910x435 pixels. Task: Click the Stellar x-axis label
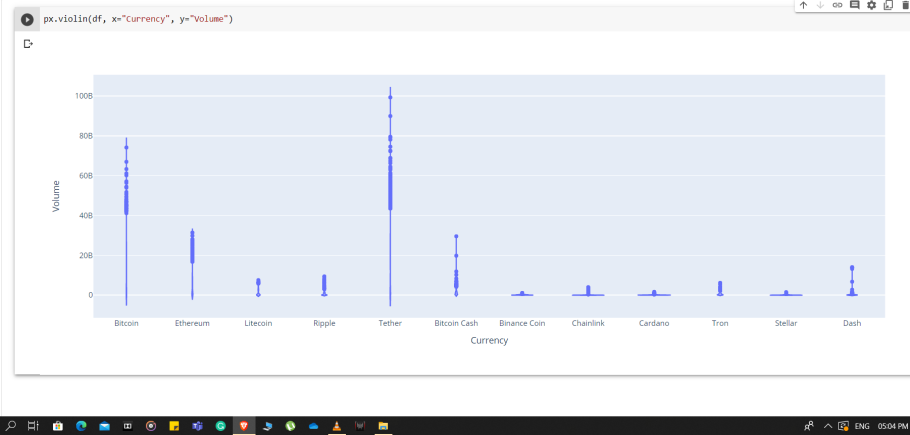pyautogui.click(x=786, y=323)
